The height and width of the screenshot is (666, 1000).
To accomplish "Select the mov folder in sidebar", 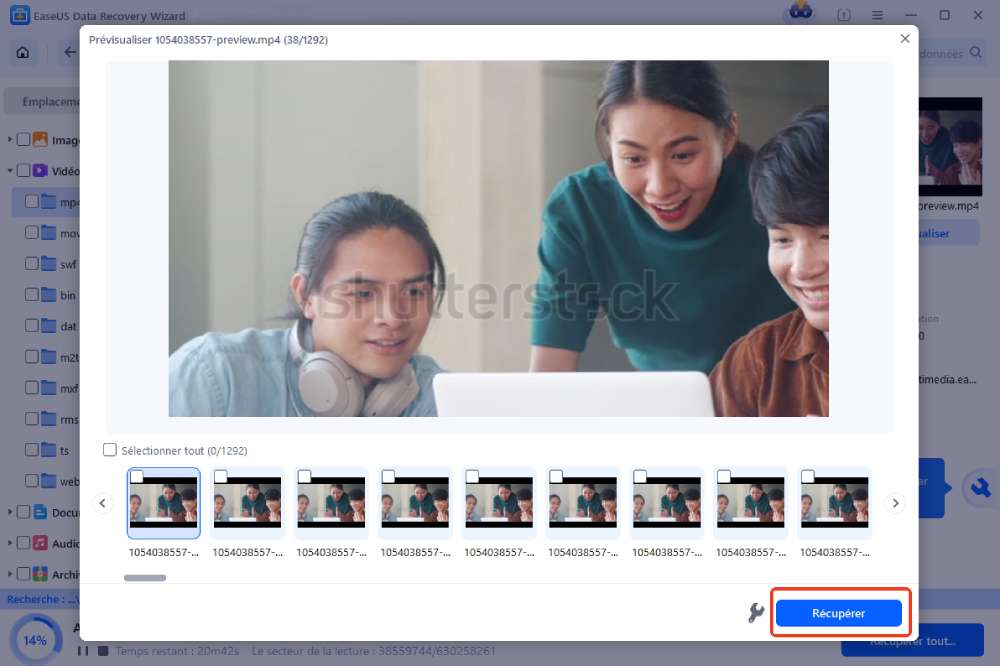I will (47, 233).
